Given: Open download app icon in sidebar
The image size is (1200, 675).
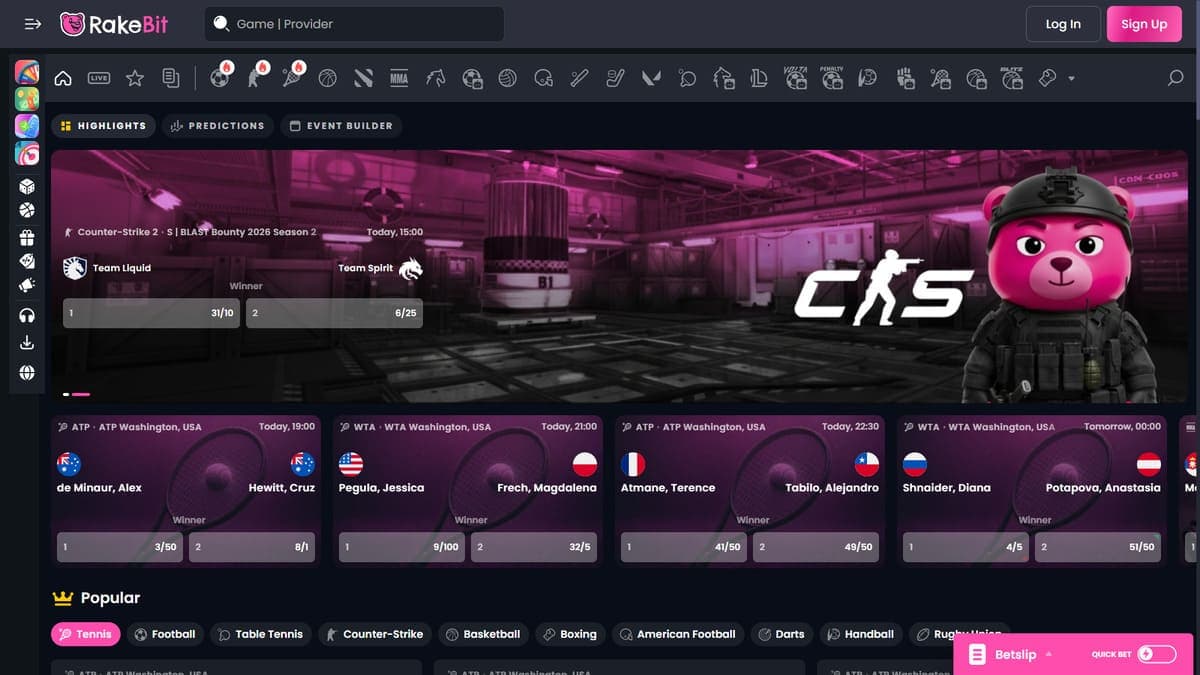Looking at the screenshot, I should [27, 343].
